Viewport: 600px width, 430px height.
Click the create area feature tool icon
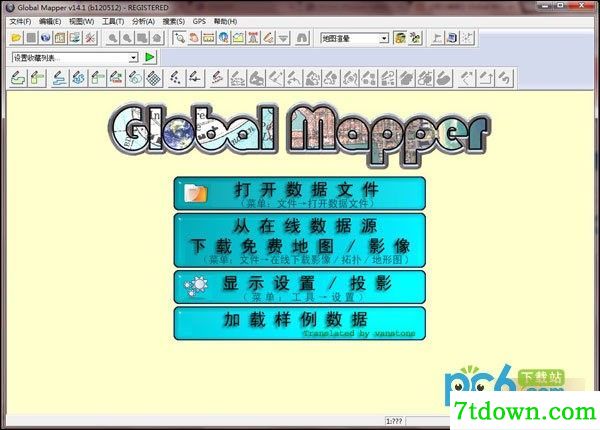point(18,78)
